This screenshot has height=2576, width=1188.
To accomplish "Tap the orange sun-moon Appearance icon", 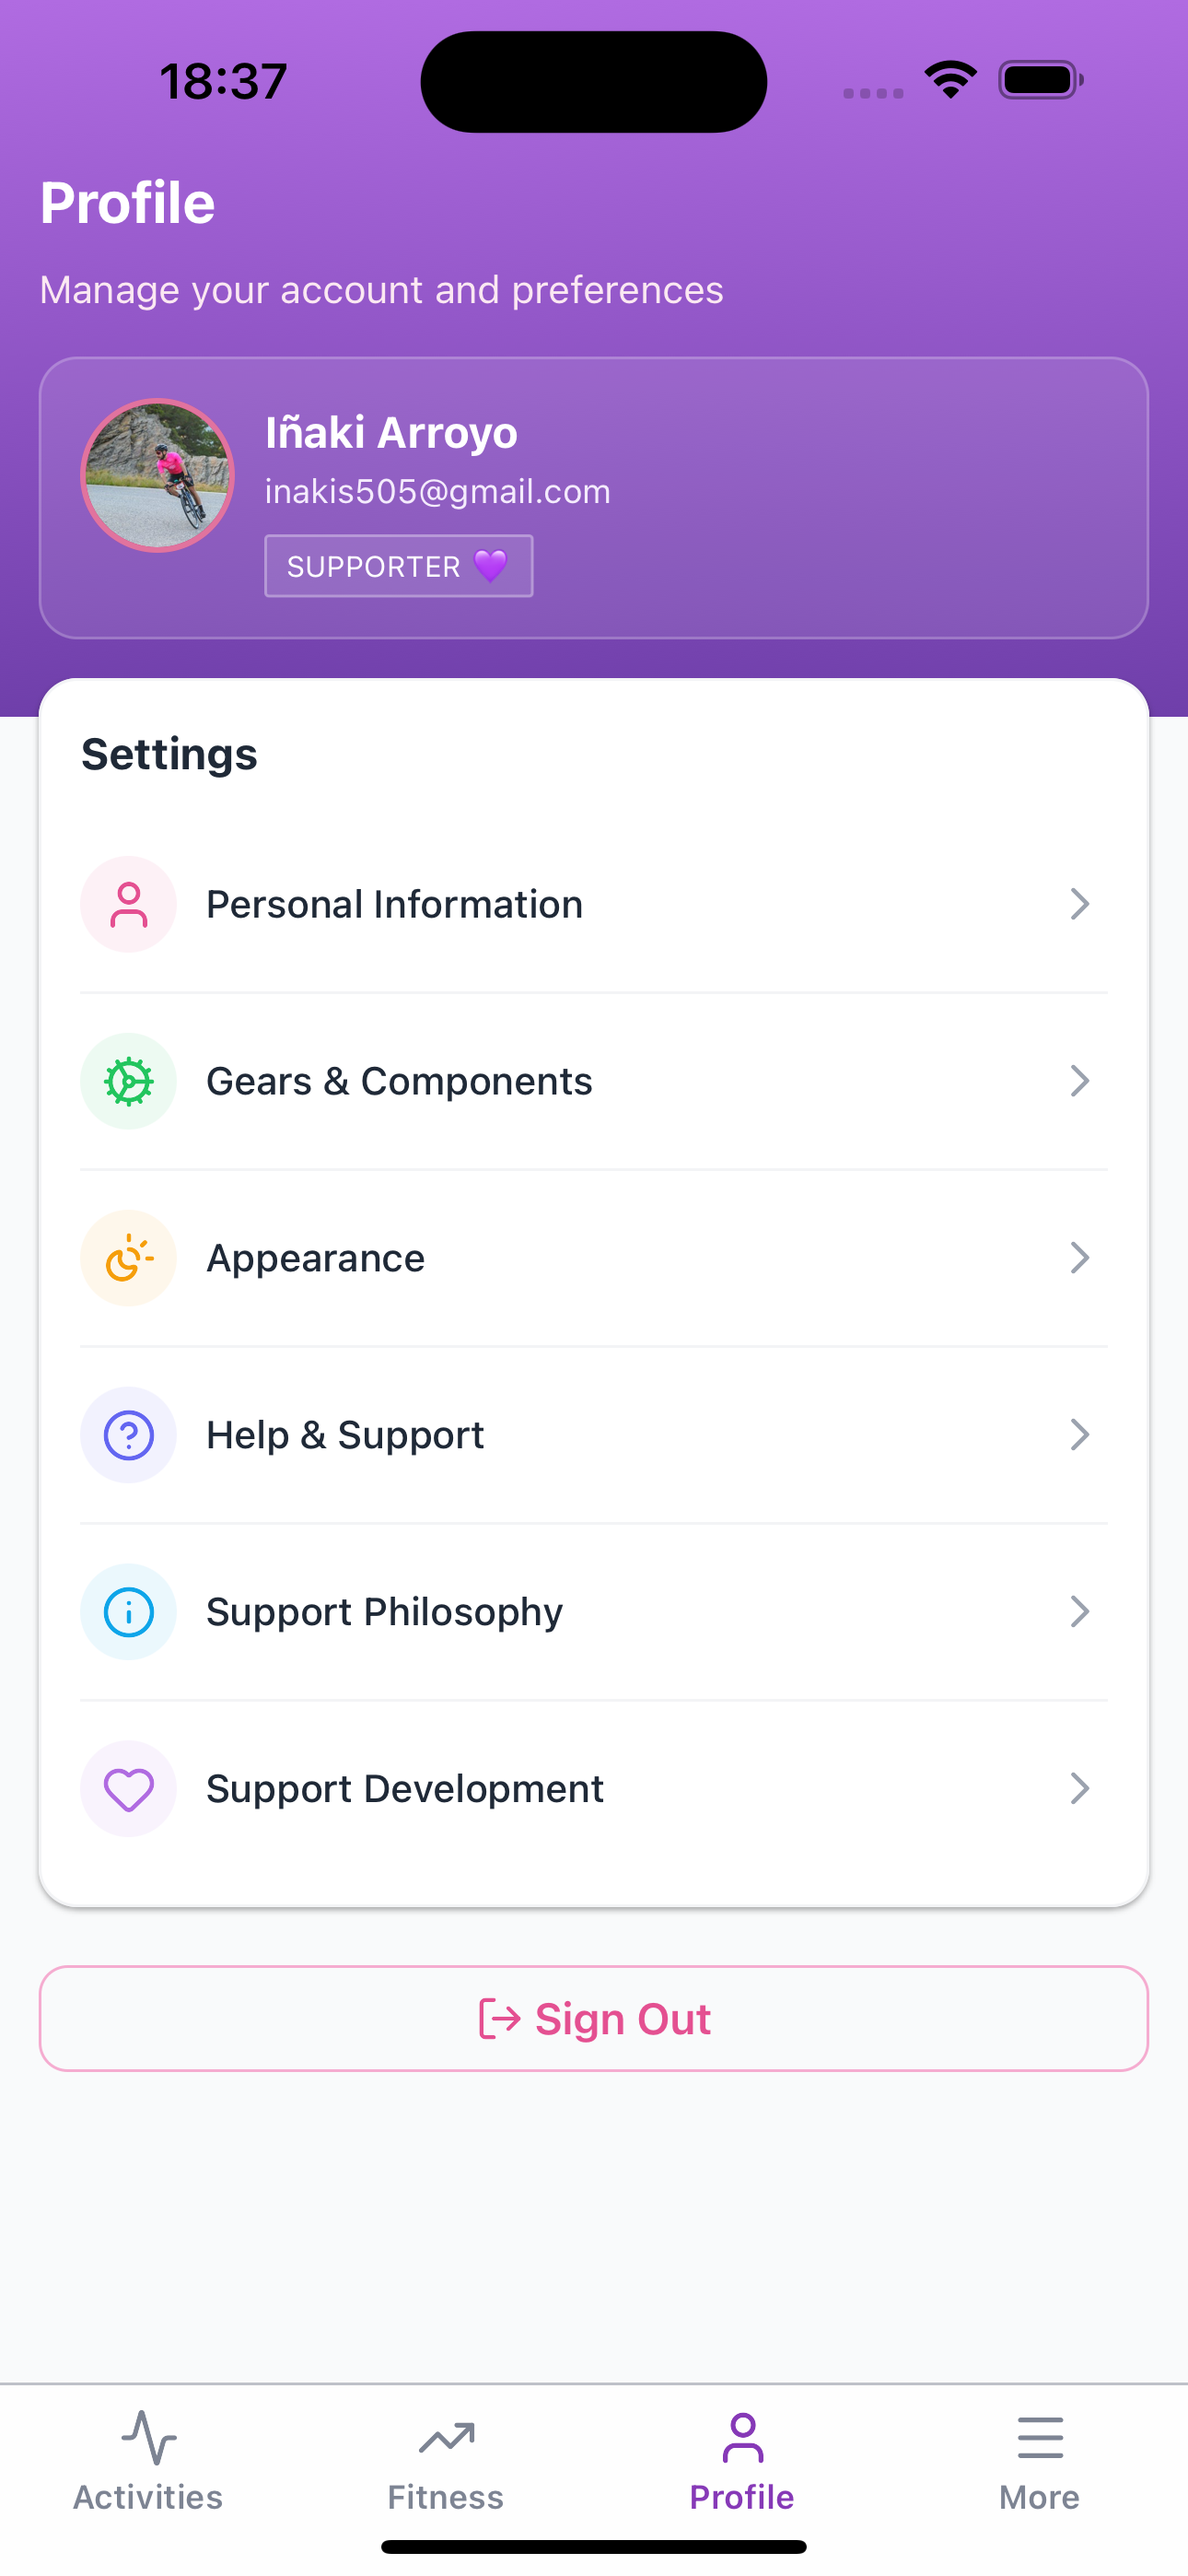I will click(129, 1258).
